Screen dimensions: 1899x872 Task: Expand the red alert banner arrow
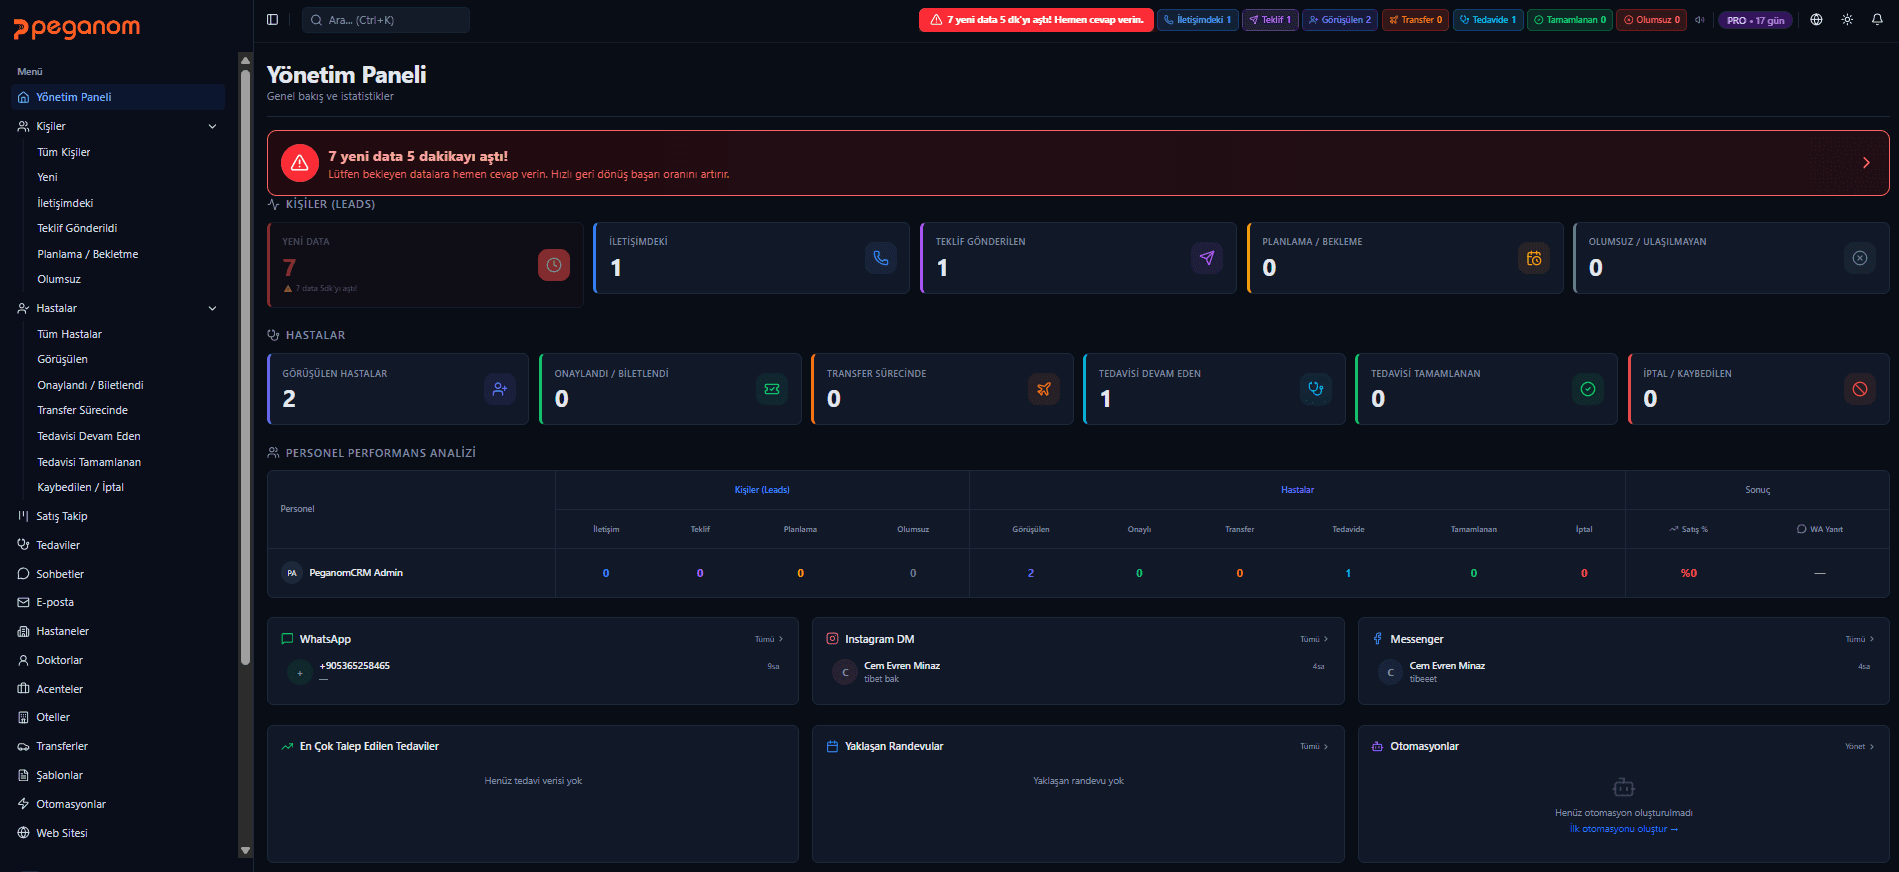(1865, 163)
